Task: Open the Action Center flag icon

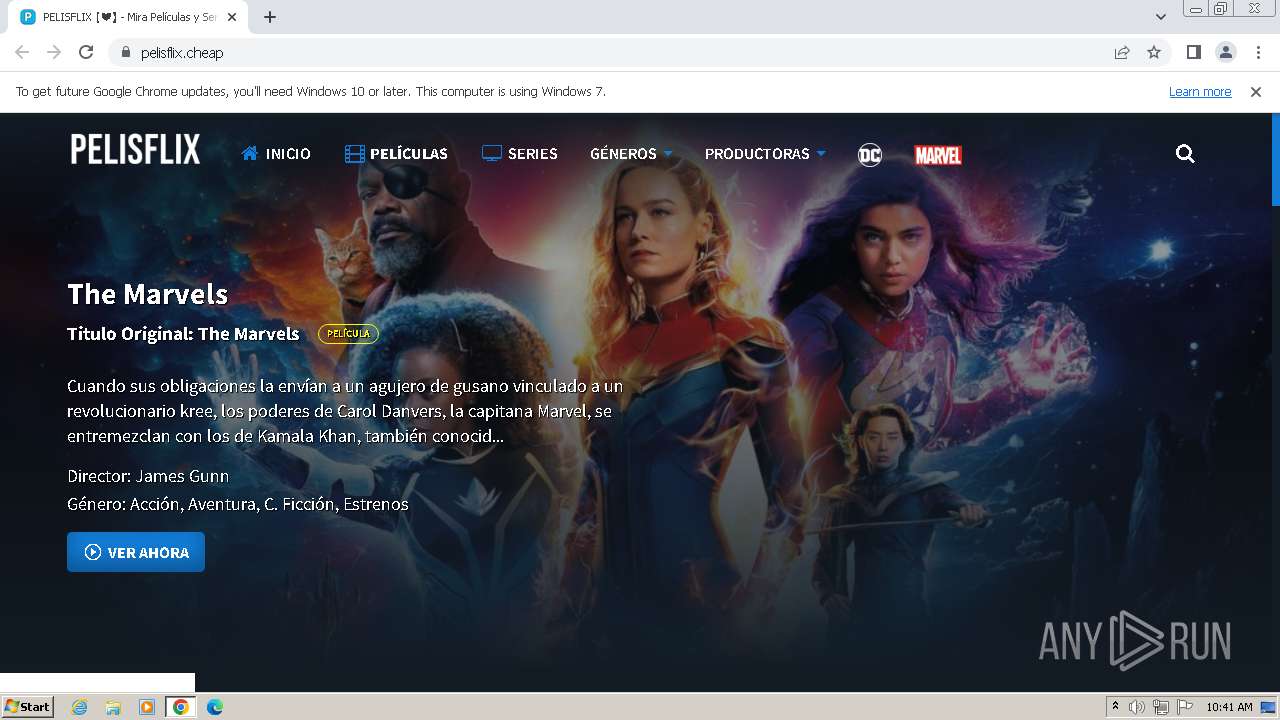Action: 1184,707
